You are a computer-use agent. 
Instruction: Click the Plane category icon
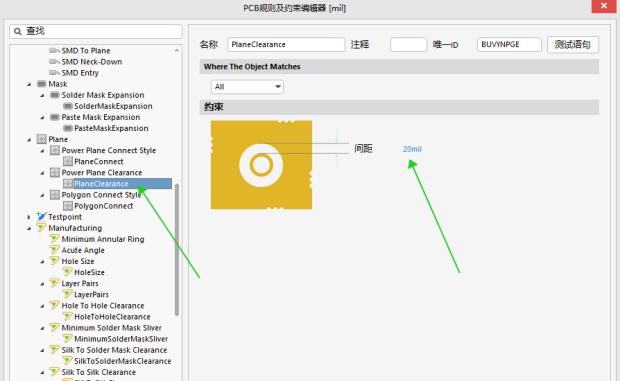[x=42, y=139]
